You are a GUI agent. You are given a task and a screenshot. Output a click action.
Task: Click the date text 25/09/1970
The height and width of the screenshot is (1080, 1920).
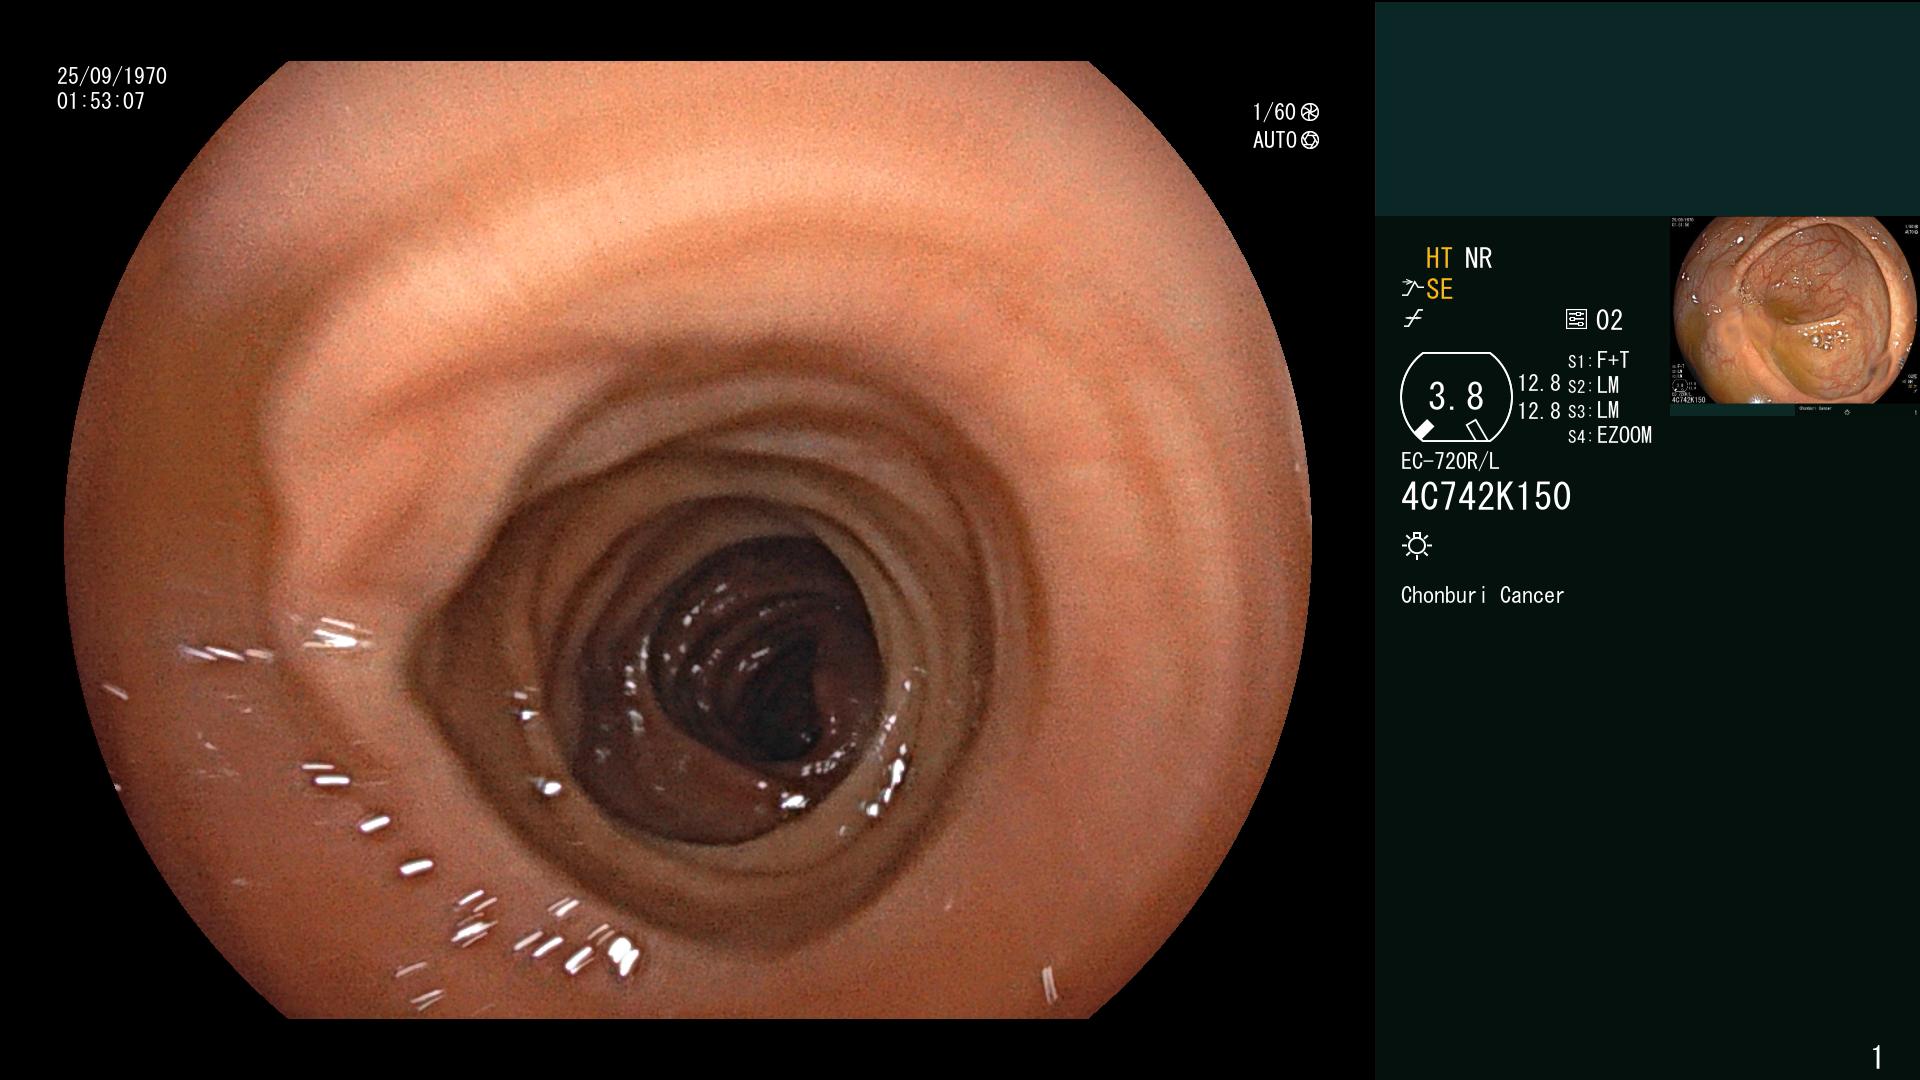112,76
